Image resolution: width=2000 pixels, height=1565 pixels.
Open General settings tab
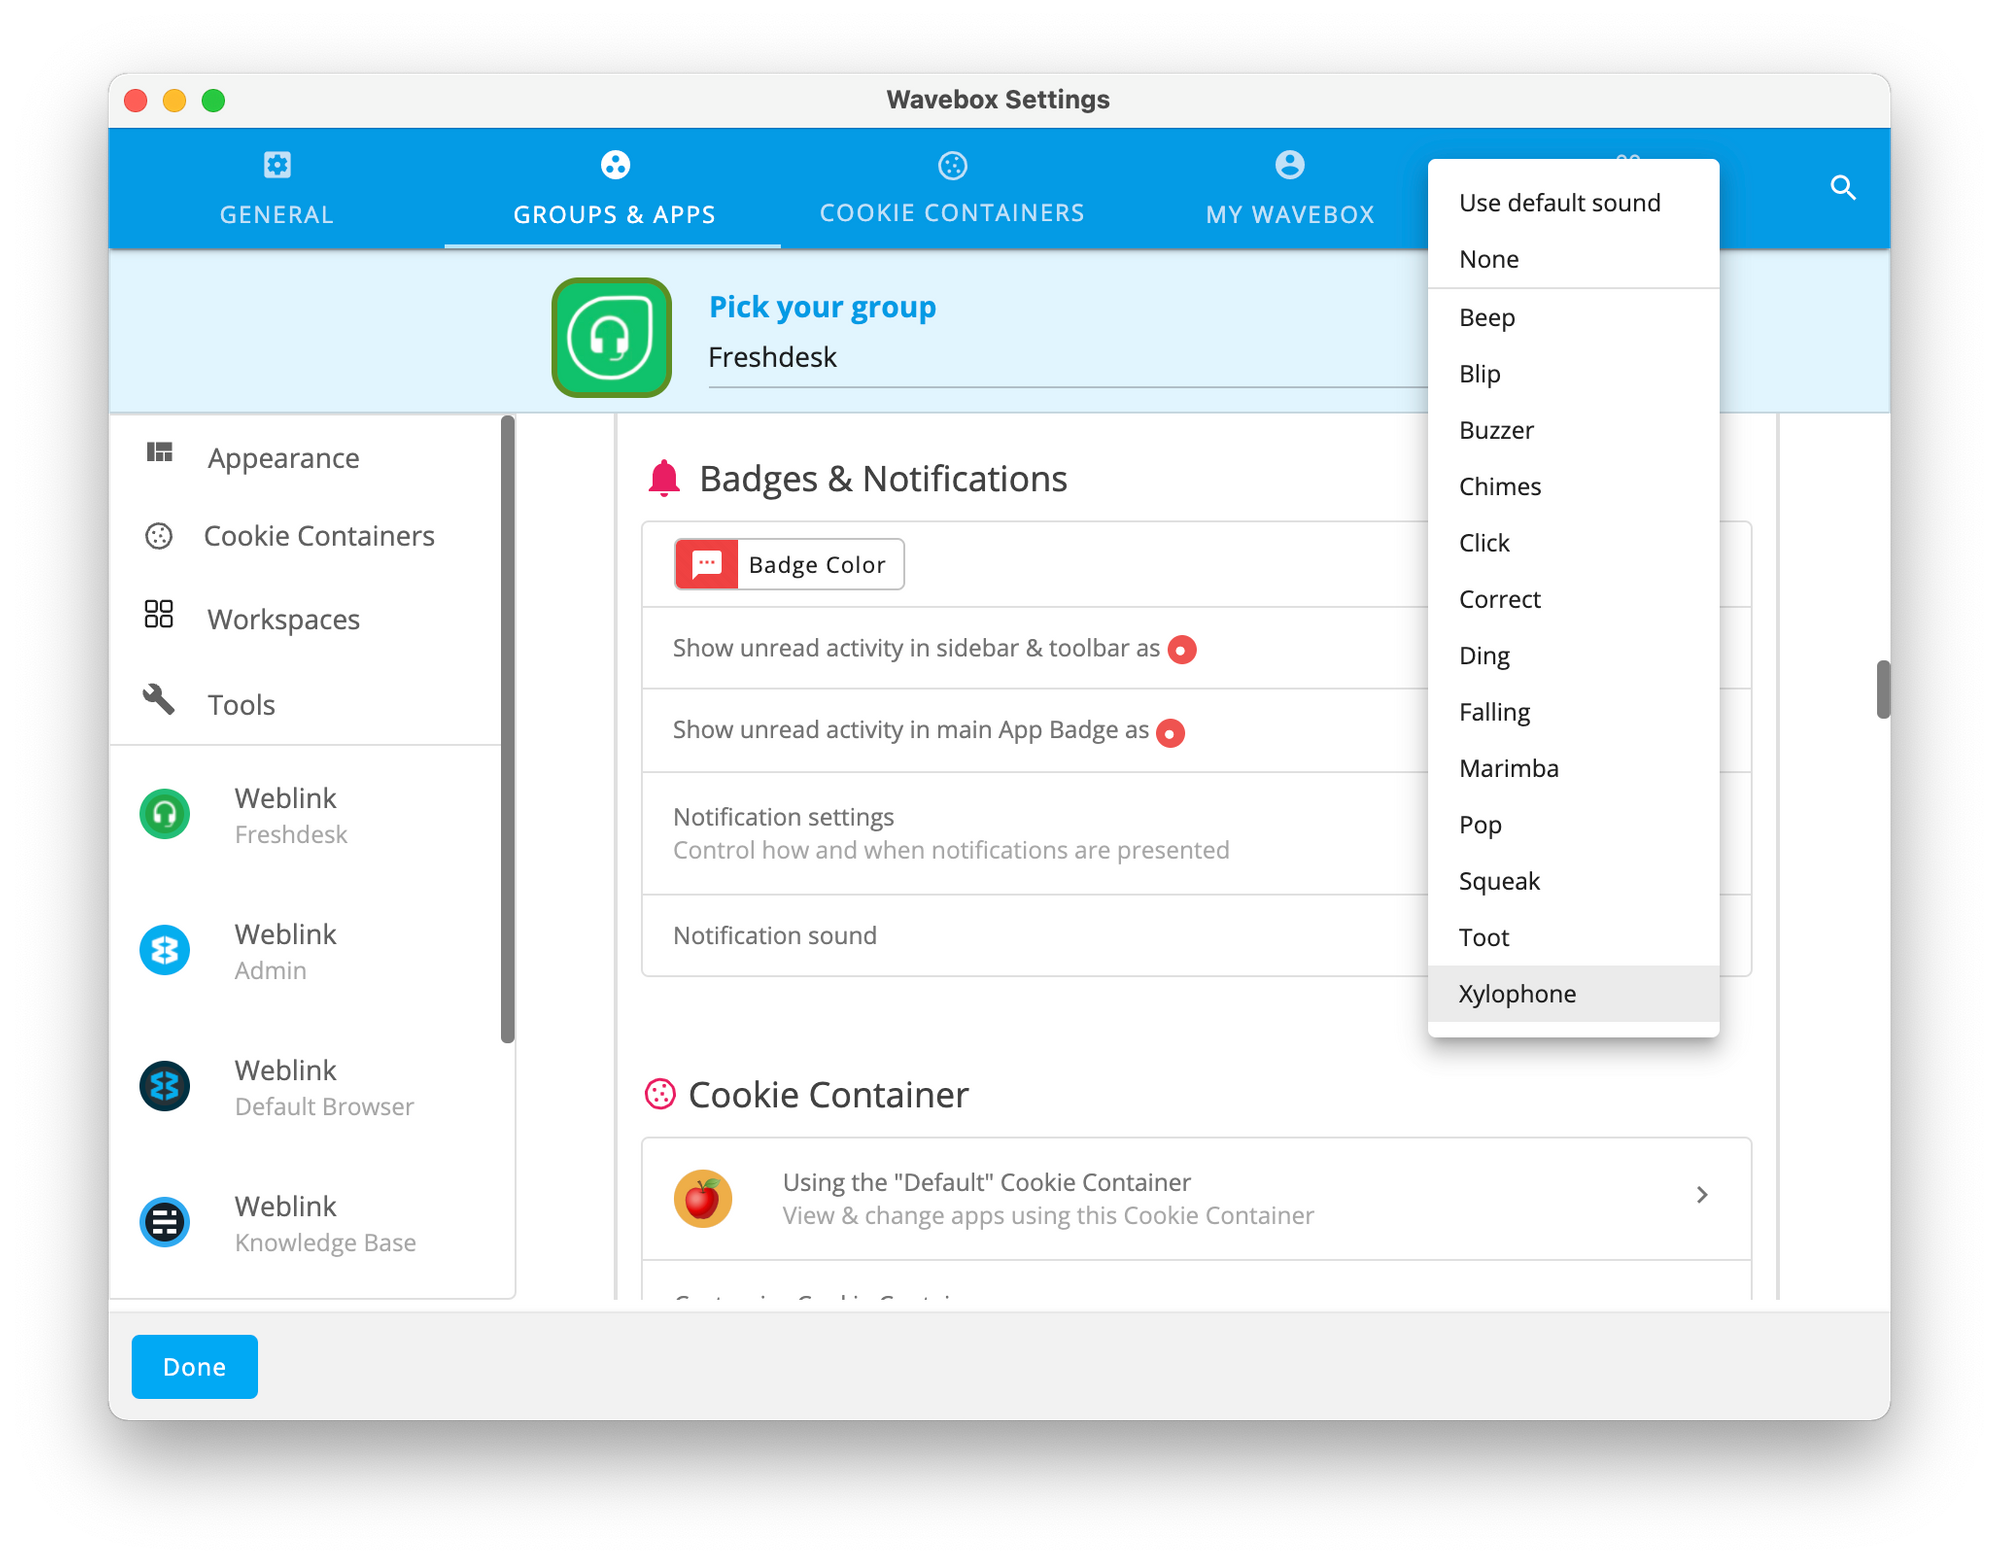tap(279, 187)
